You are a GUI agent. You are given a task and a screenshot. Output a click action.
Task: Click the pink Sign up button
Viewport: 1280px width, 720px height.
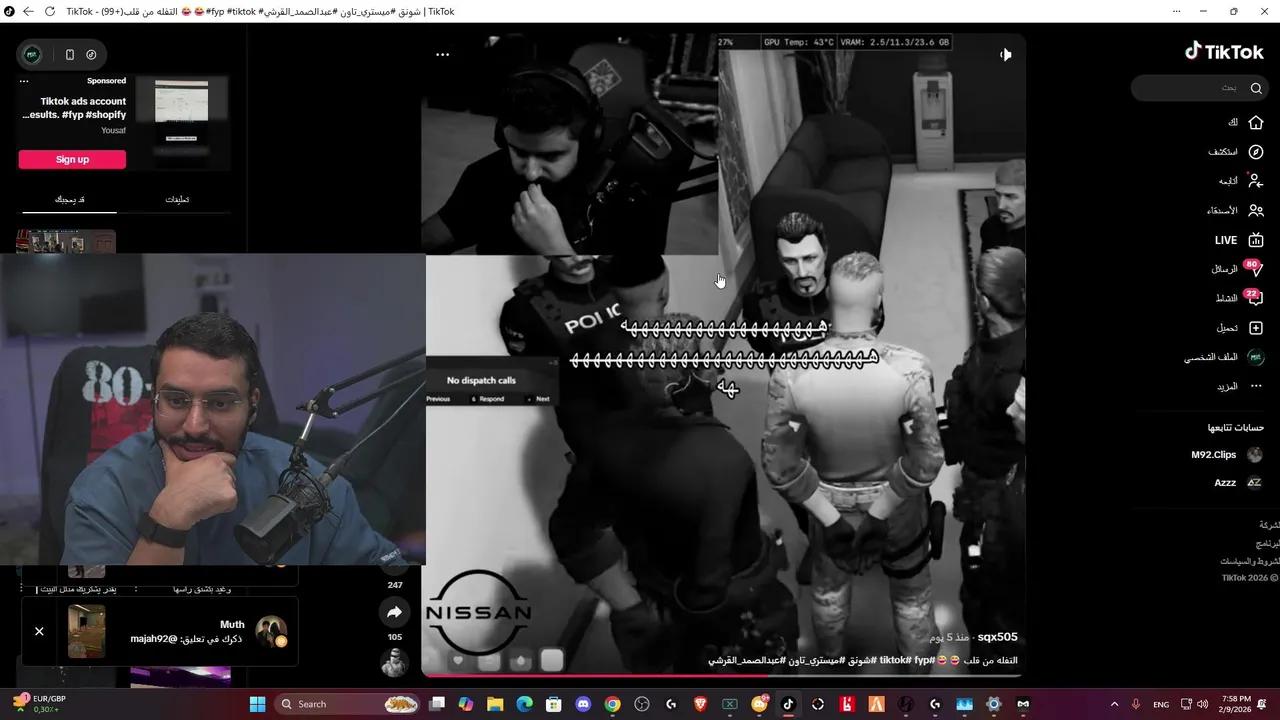(72, 159)
